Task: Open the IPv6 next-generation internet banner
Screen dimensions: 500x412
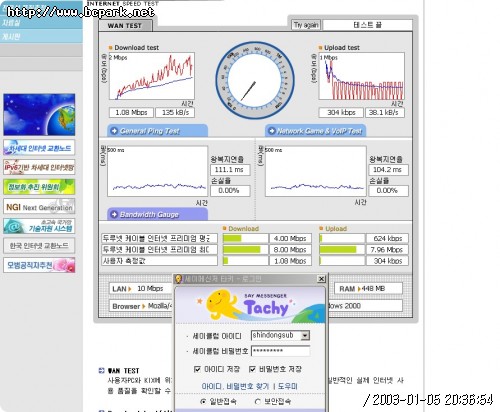Action: pos(39,167)
